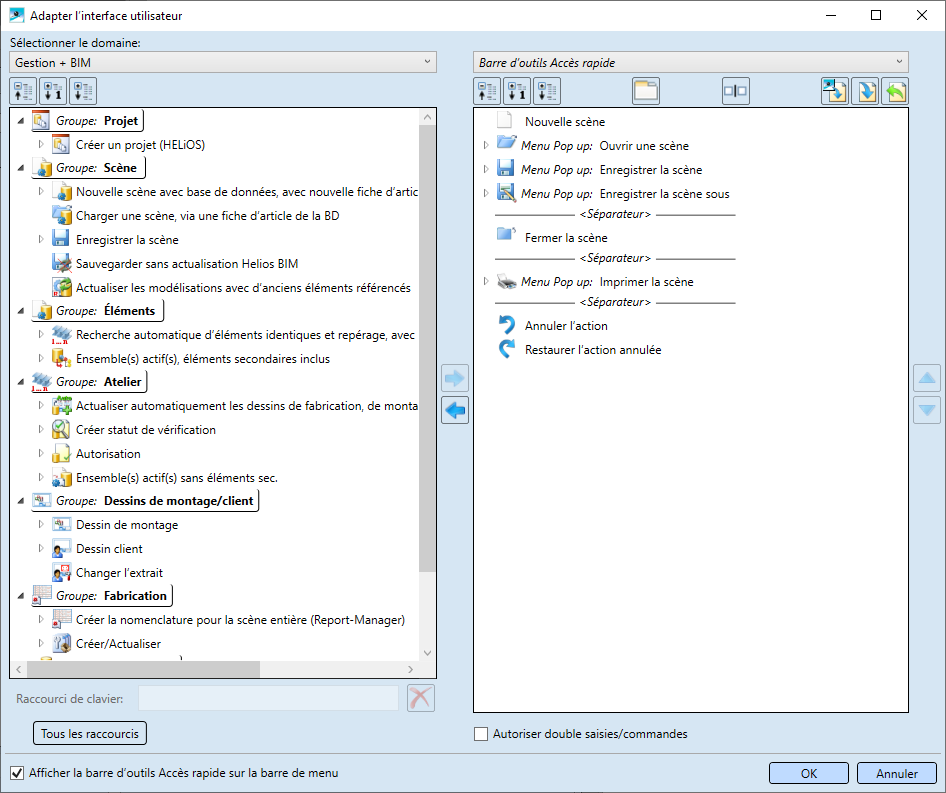The height and width of the screenshot is (793, 946).
Task: Click the left tree vertical scrollbar
Action: (x=427, y=348)
